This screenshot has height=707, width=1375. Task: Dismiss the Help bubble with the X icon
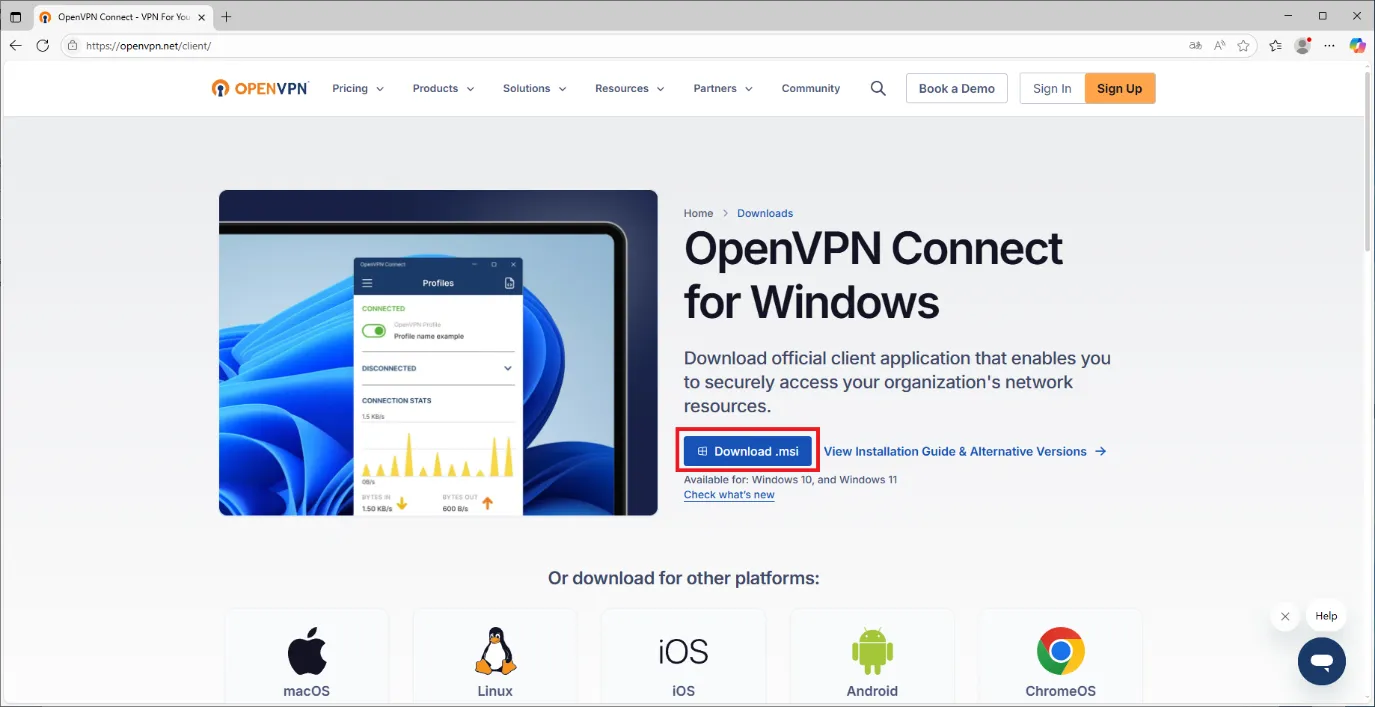click(x=1284, y=616)
